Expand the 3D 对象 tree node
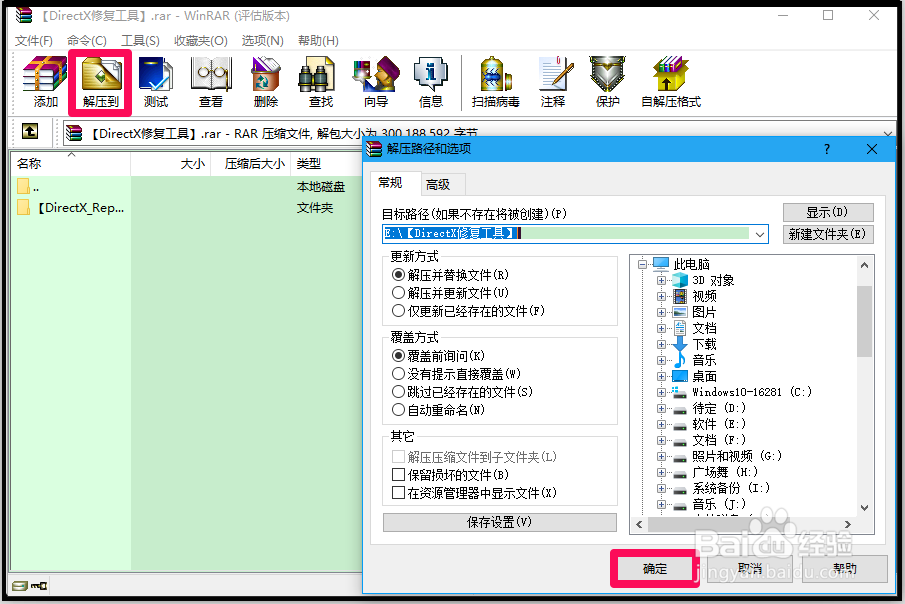This screenshot has height=604, width=905. click(x=661, y=281)
